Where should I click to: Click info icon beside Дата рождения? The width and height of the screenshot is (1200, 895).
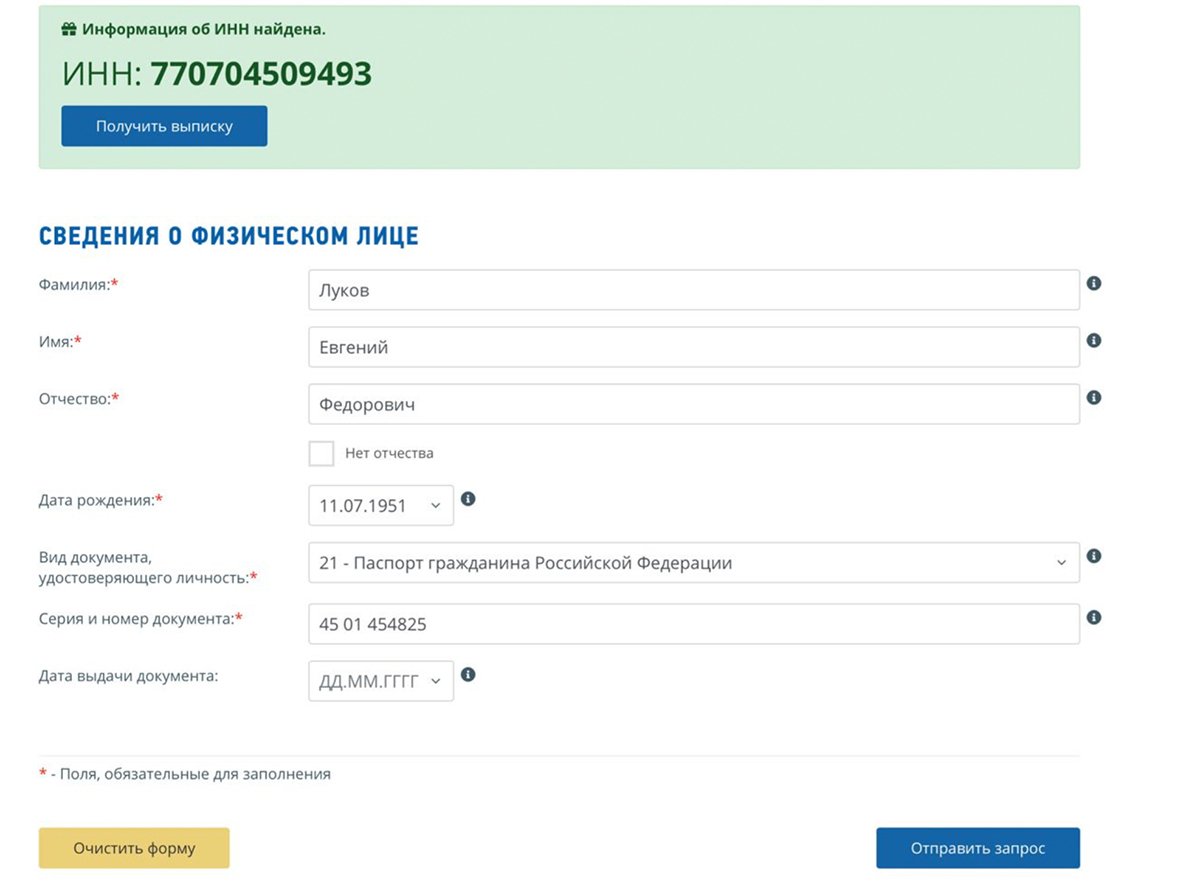click(x=468, y=499)
